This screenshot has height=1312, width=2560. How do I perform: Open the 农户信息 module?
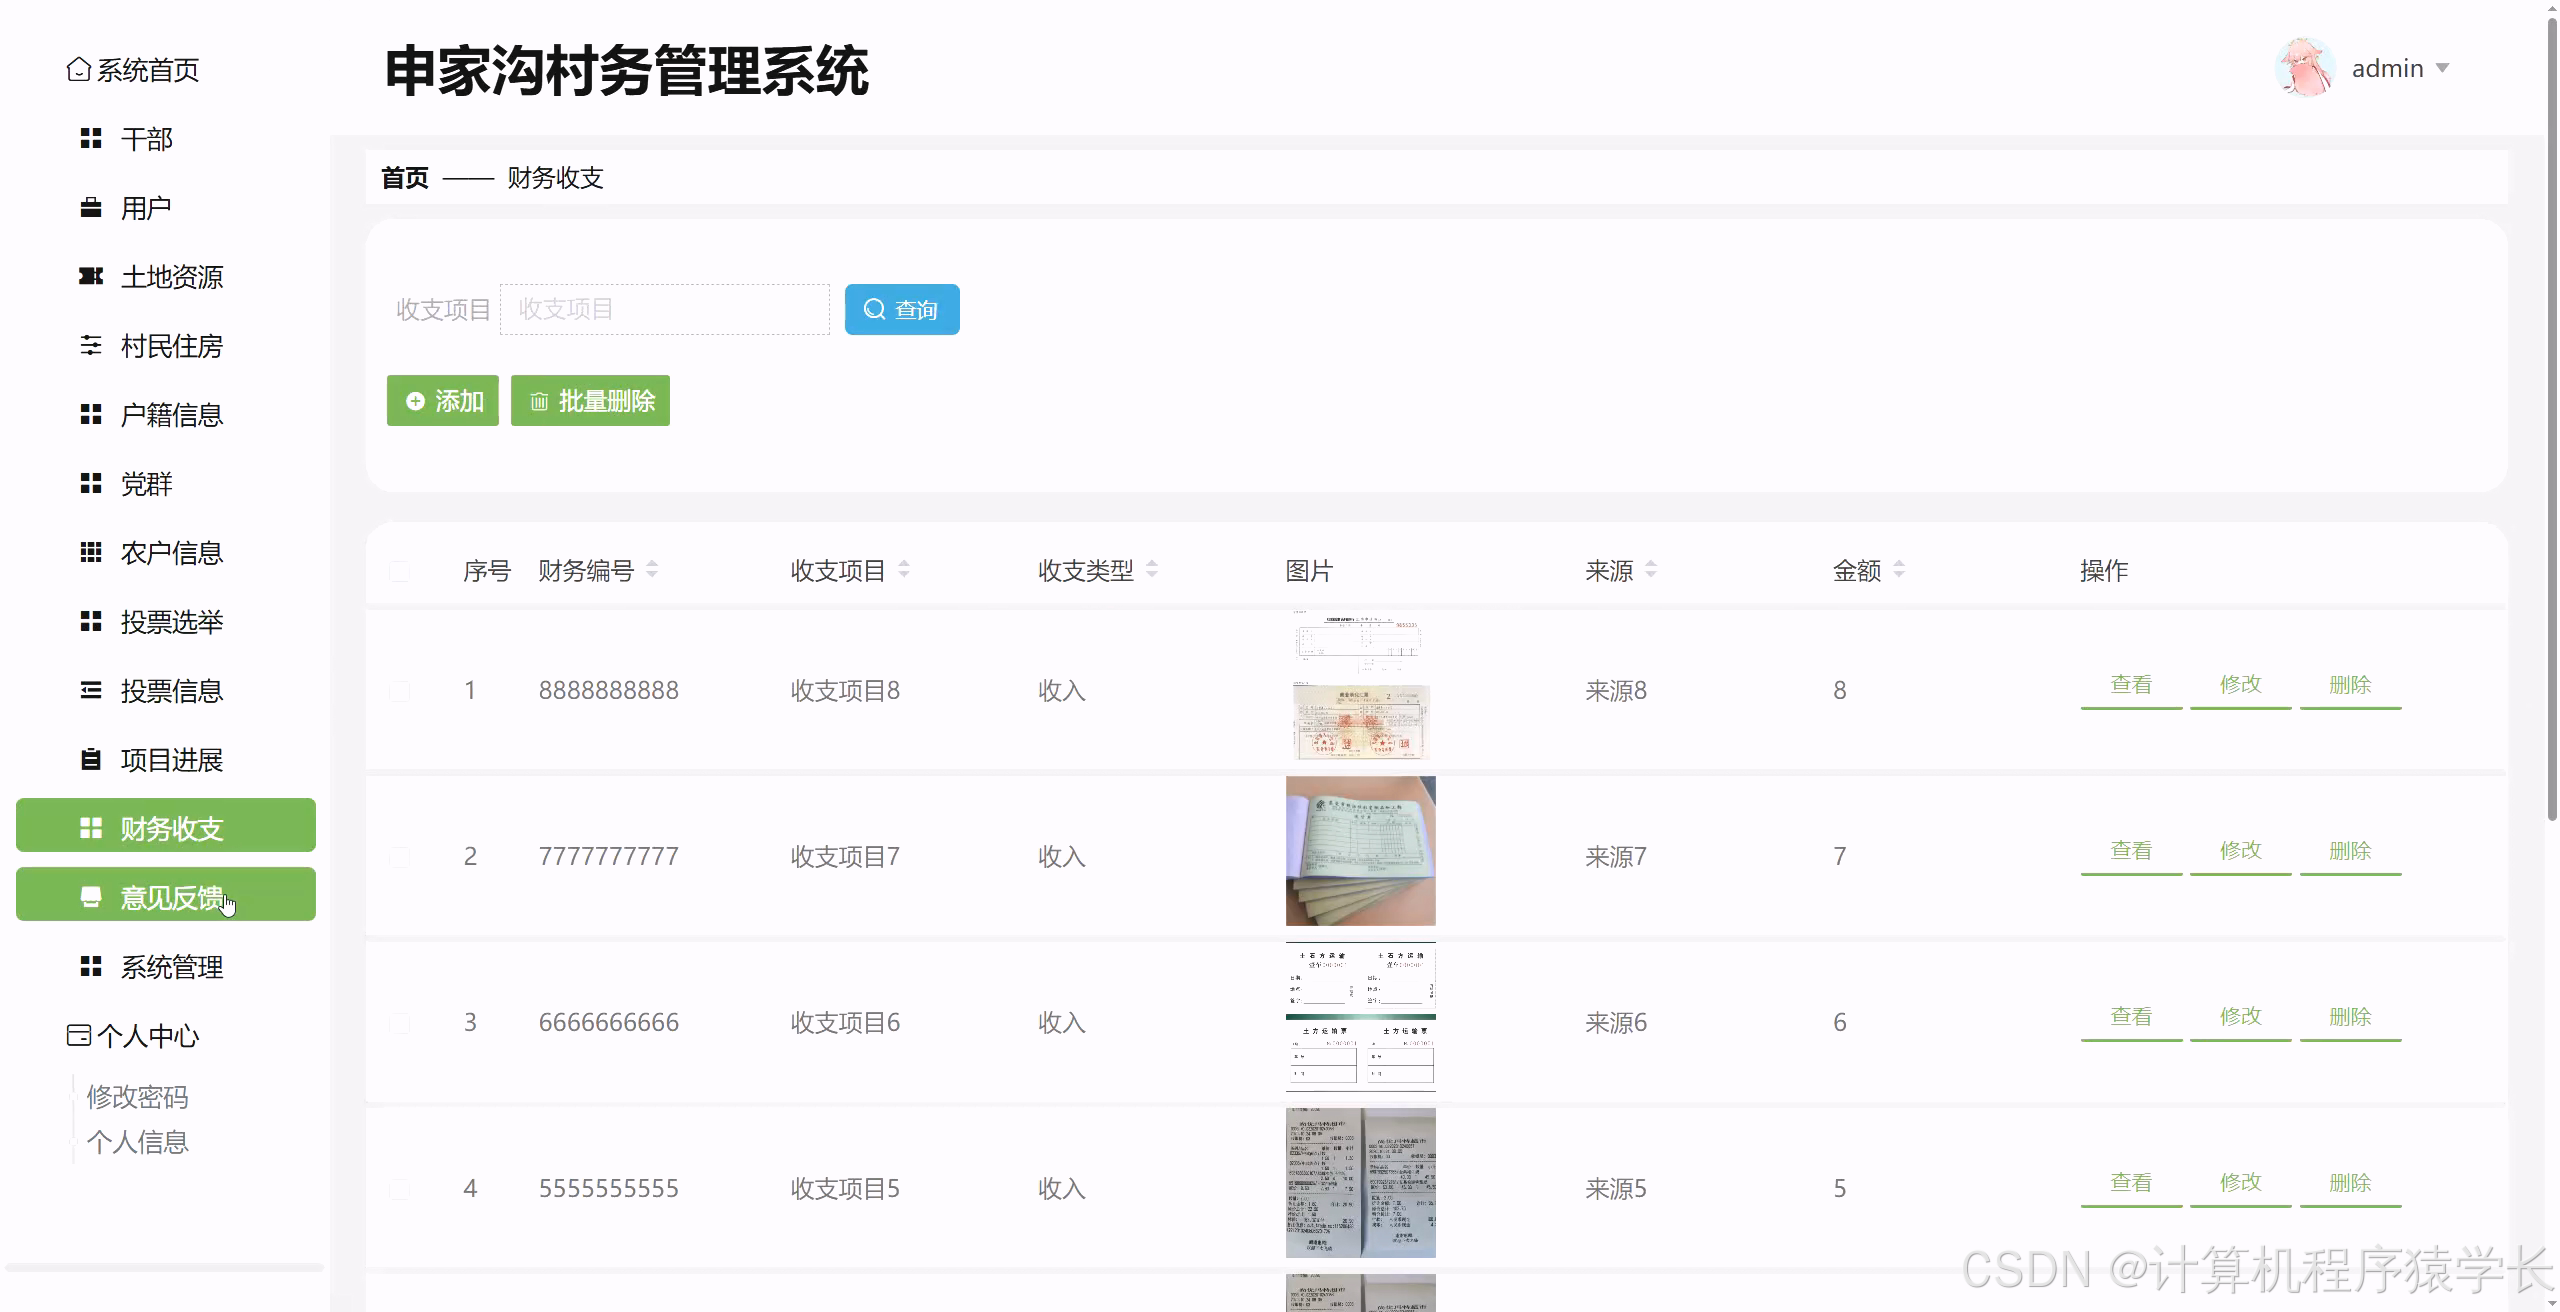point(171,553)
